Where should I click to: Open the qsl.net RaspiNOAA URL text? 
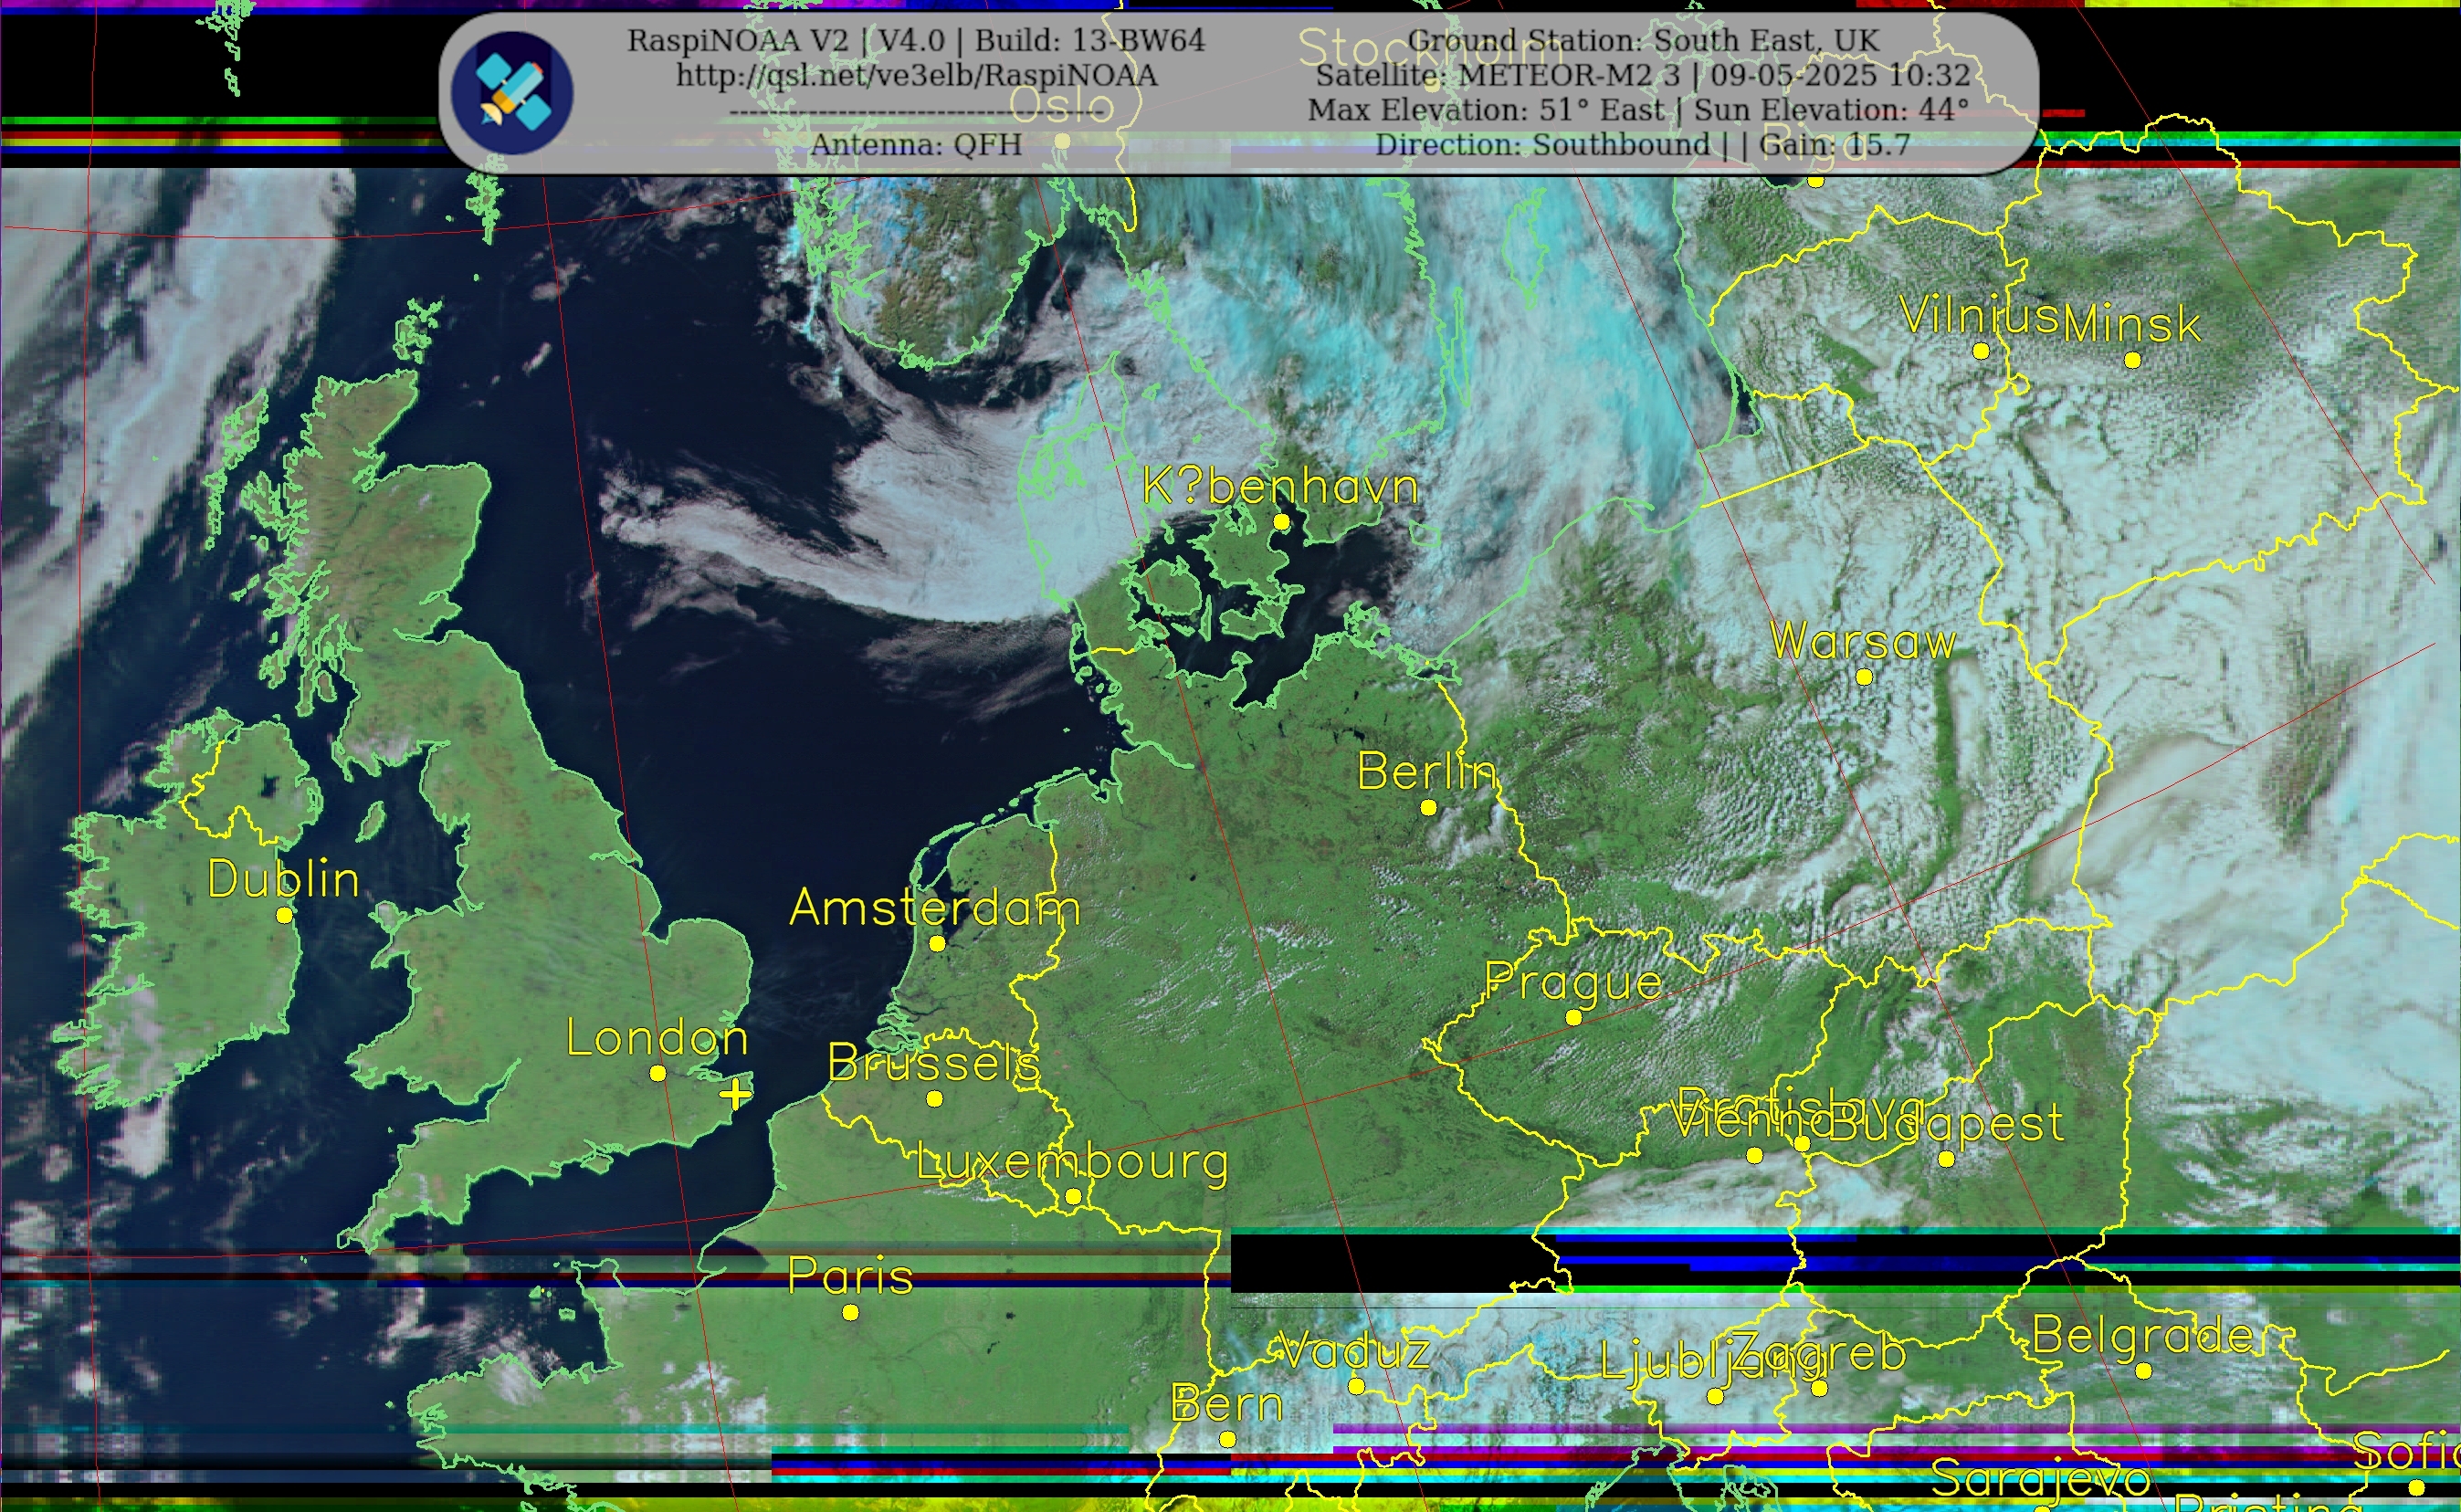[x=917, y=76]
